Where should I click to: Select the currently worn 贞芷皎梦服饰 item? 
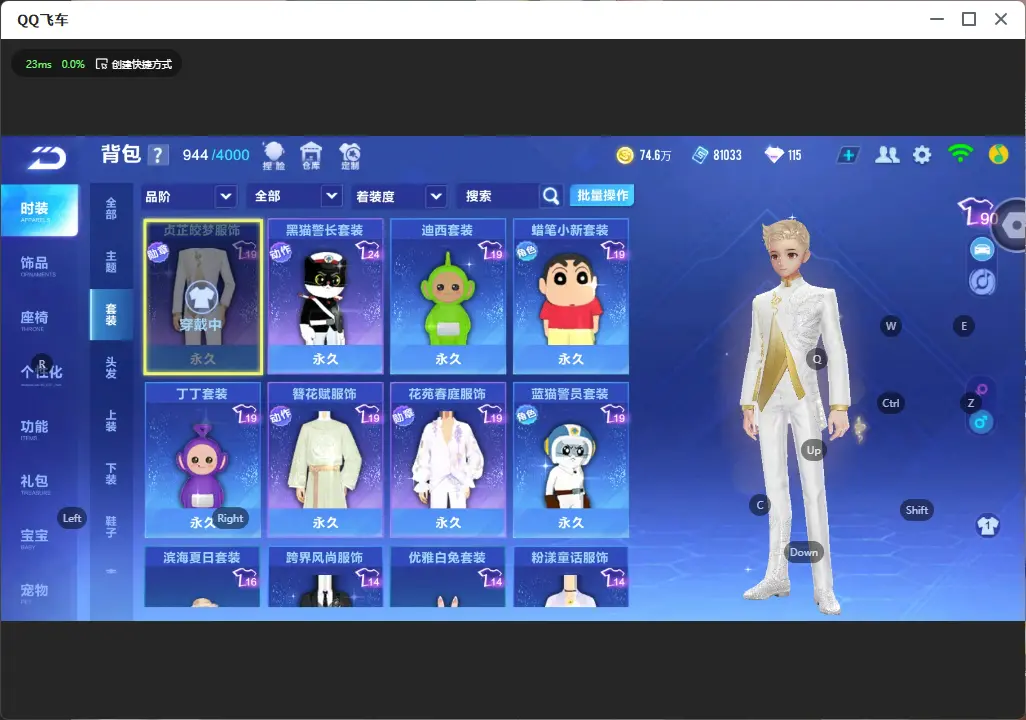203,297
